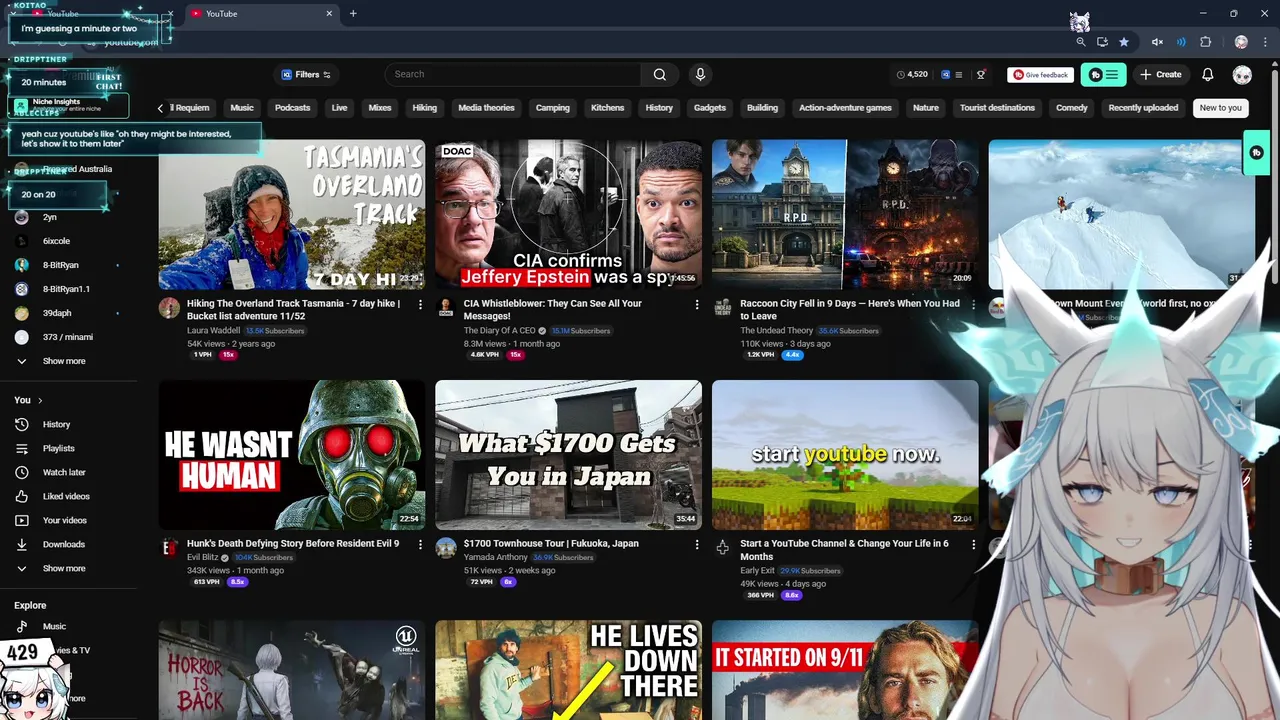Viewport: 1280px width, 720px height.
Task: Open the TubeBuddy green menu button
Action: coord(1104,75)
